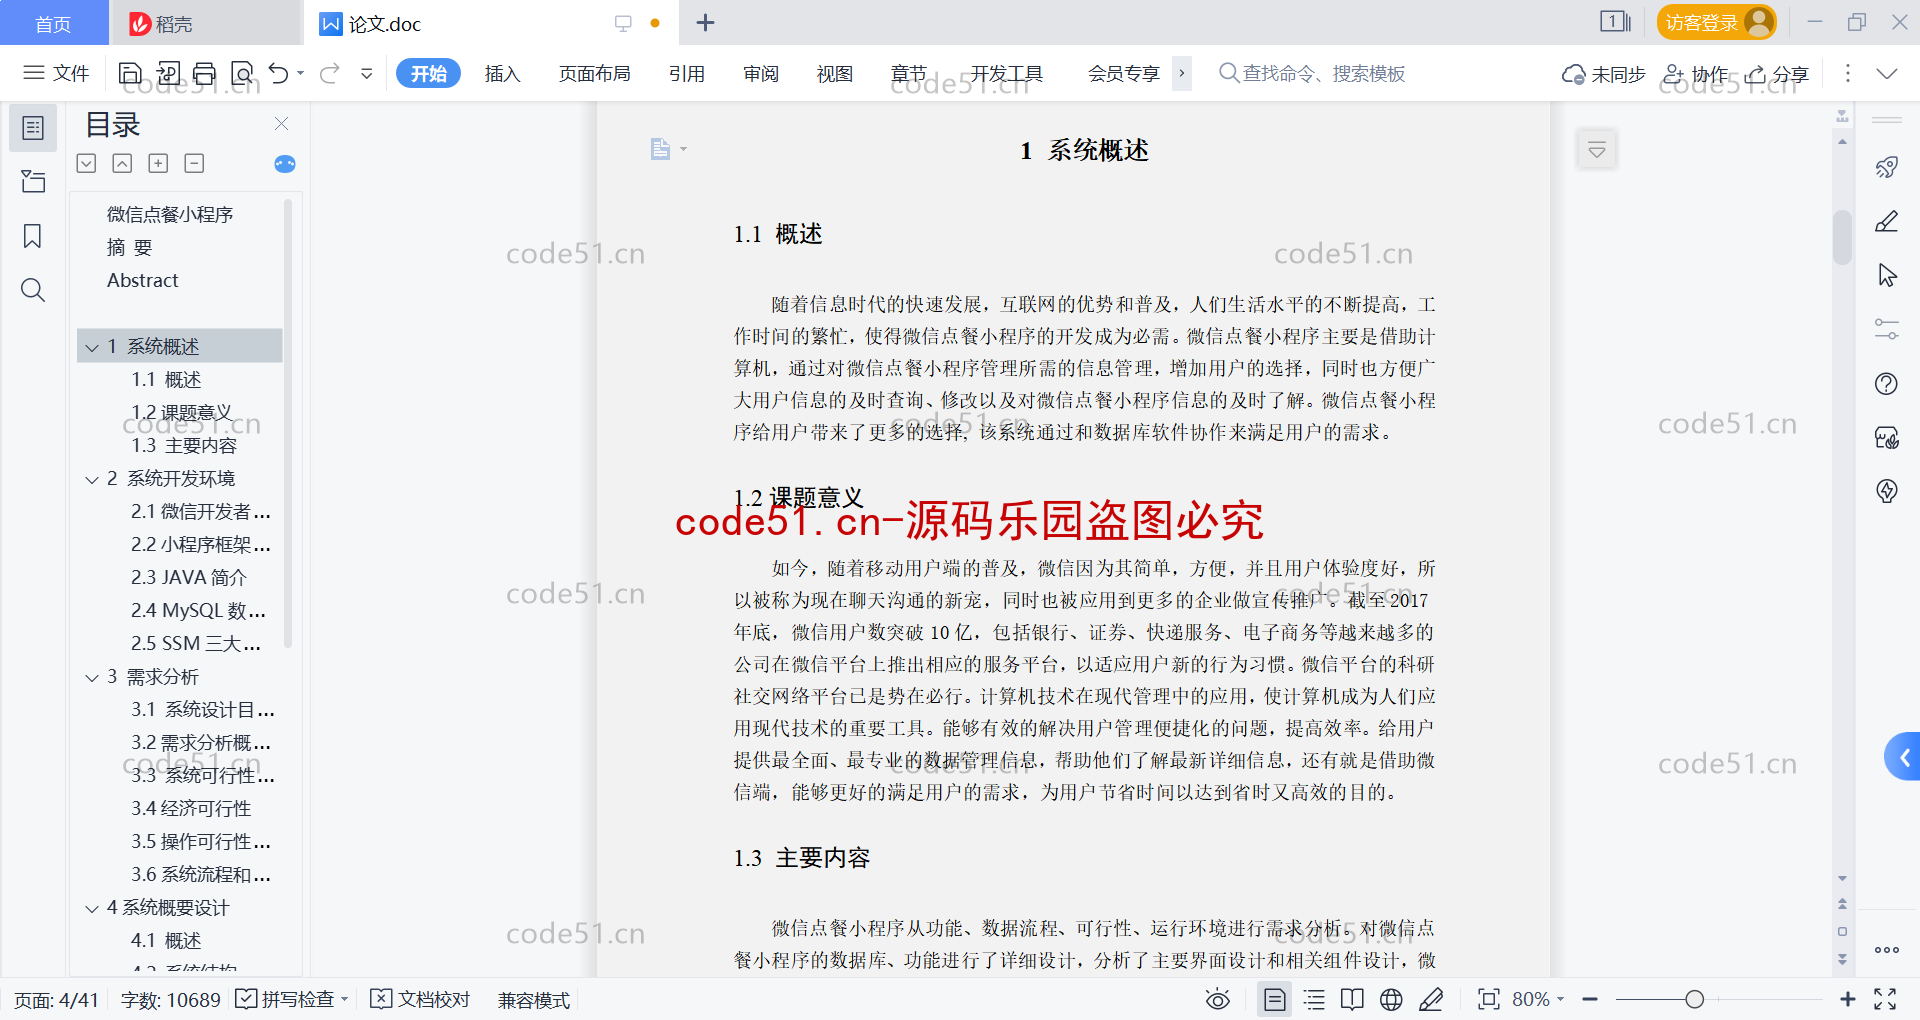Close the 目录 navigation panel

[x=281, y=123]
